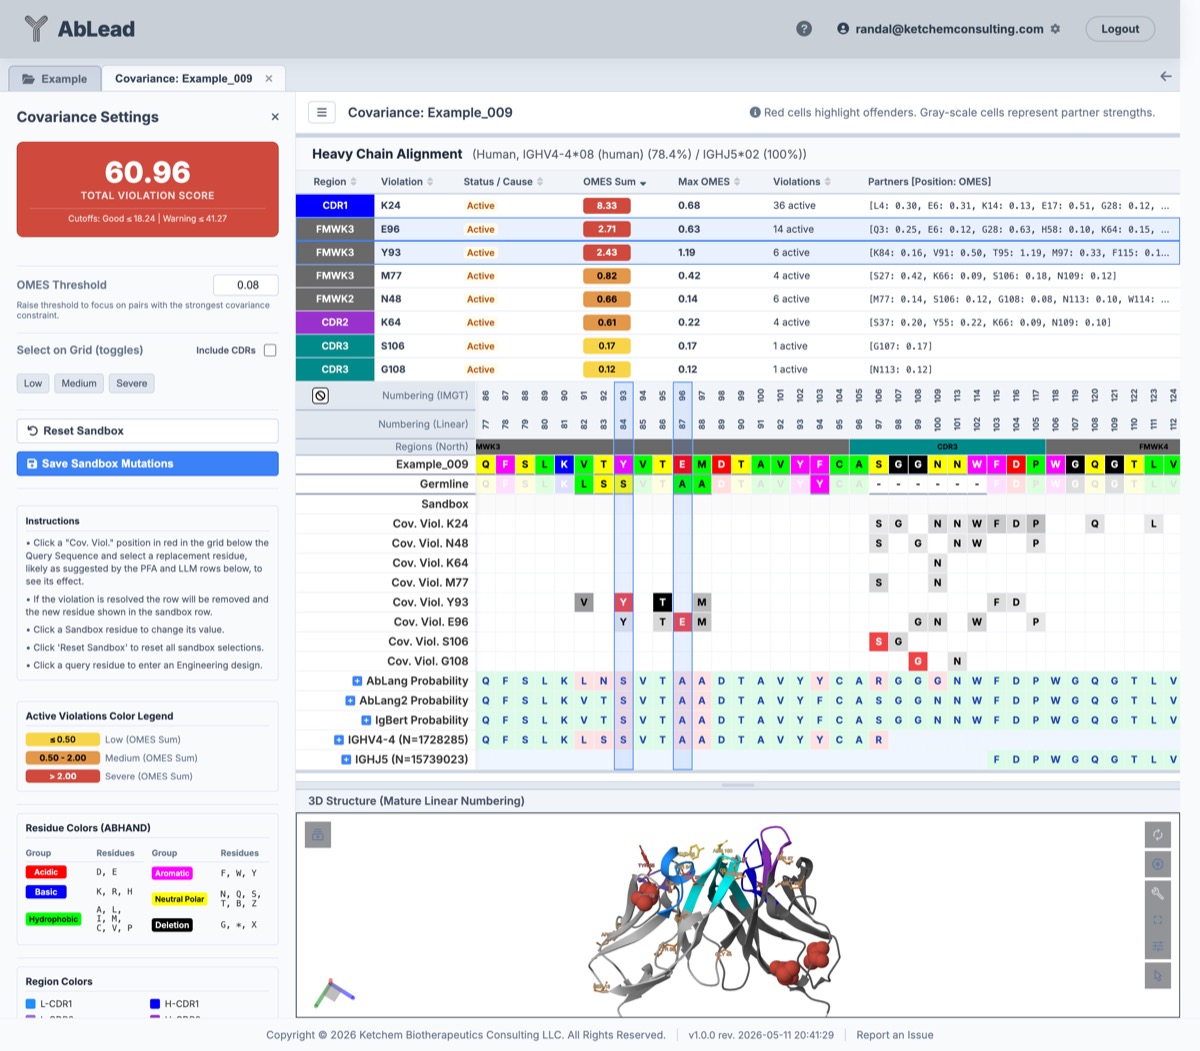
Task: Close the Covariance Settings panel
Action: (275, 117)
